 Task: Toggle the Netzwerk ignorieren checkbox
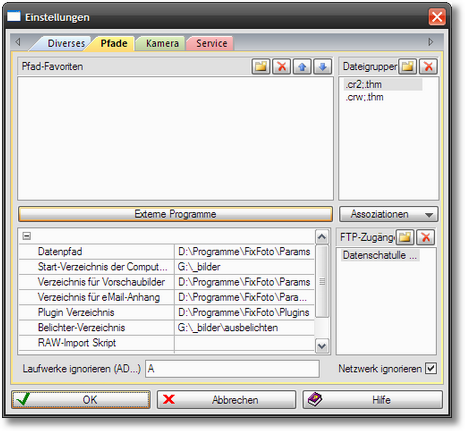pos(431,368)
